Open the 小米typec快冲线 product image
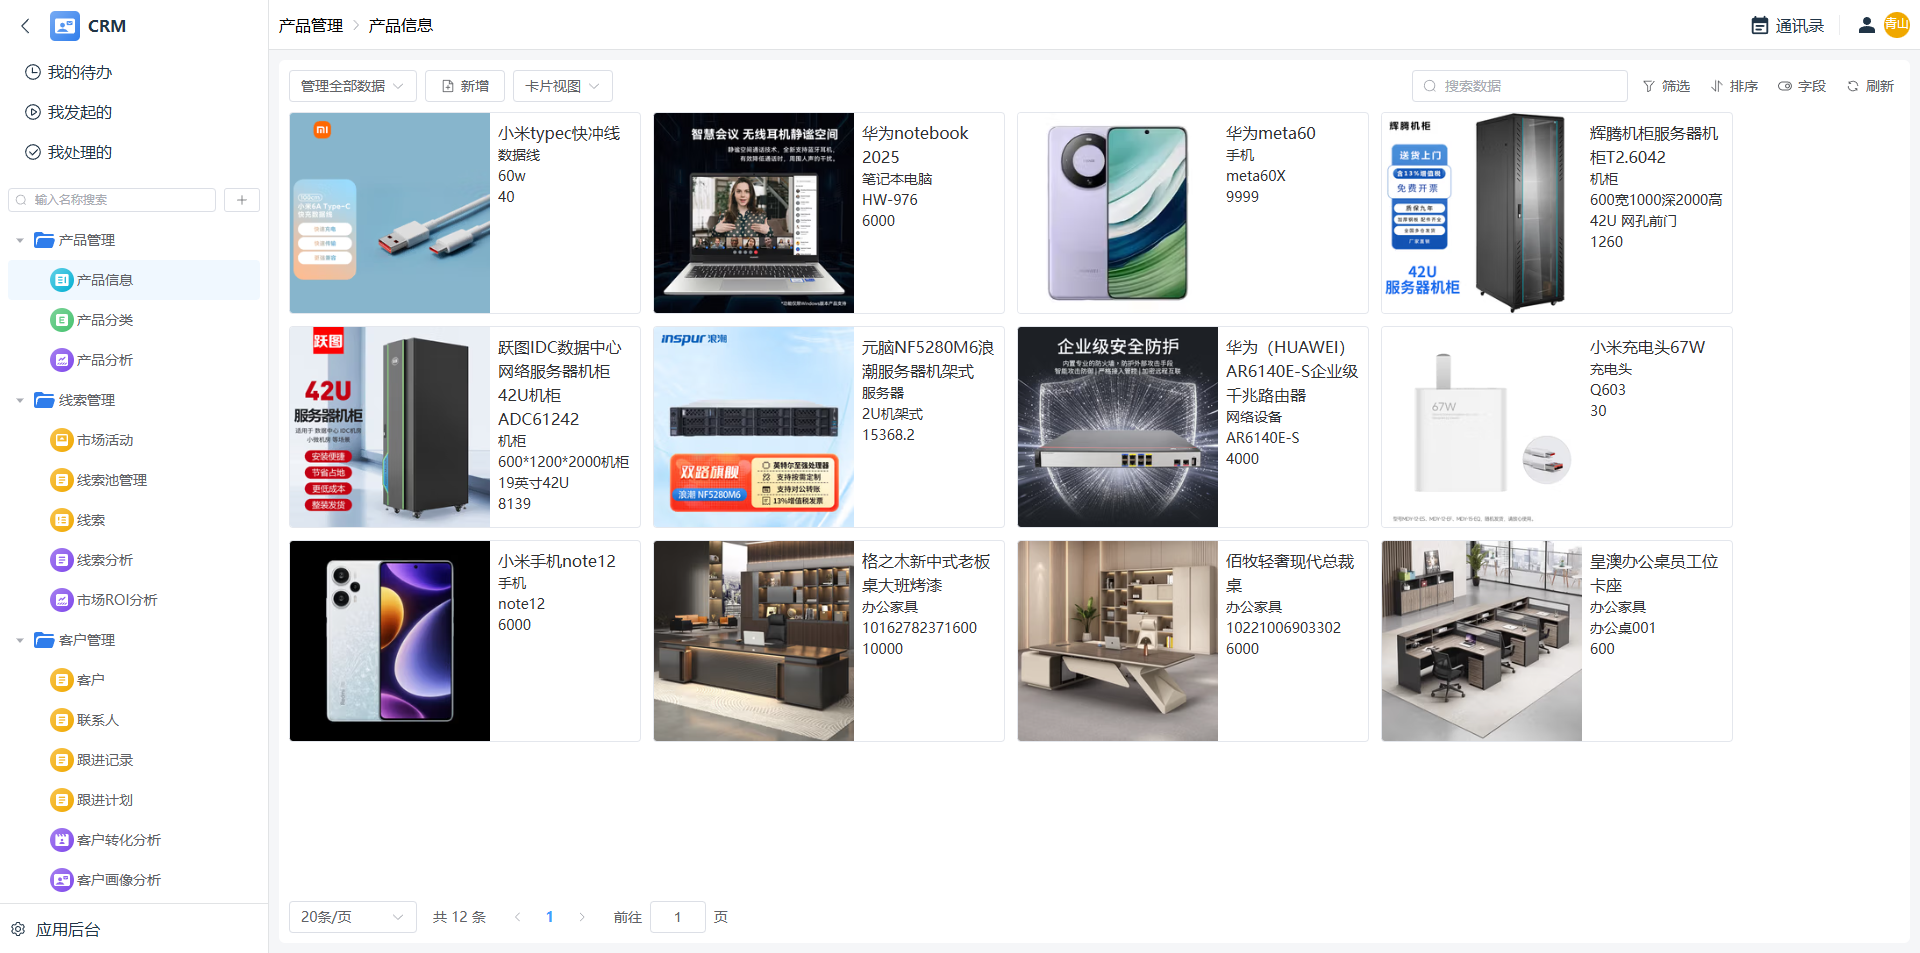This screenshot has height=953, width=1920. [390, 213]
